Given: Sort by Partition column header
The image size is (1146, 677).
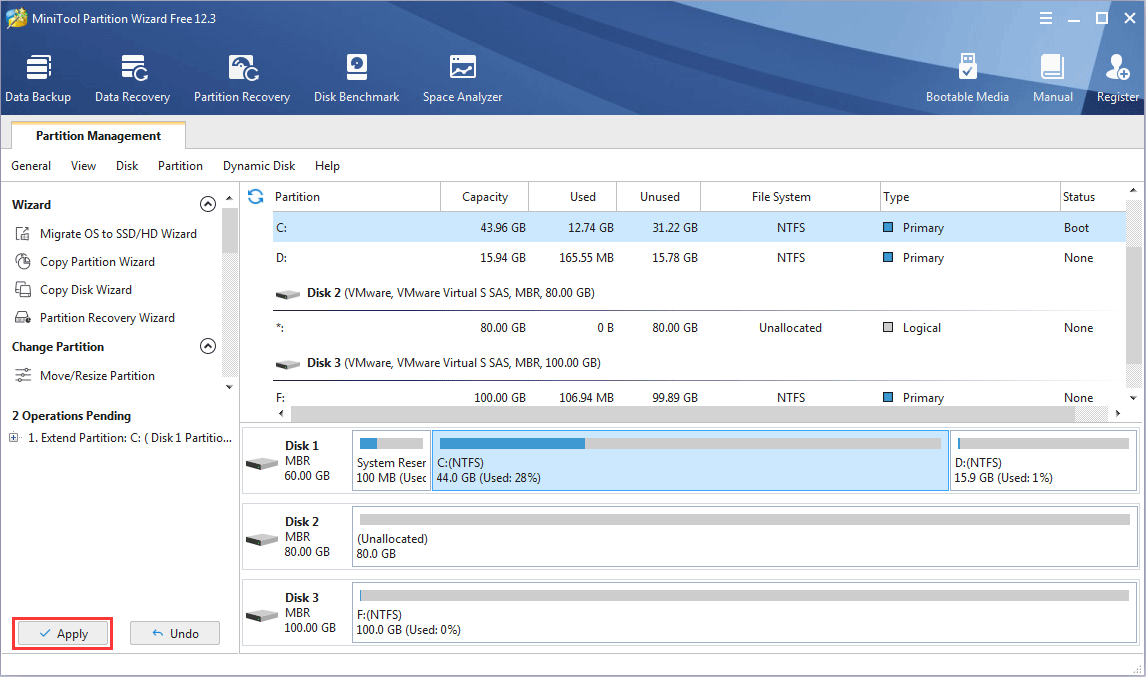Looking at the screenshot, I should coord(357,197).
